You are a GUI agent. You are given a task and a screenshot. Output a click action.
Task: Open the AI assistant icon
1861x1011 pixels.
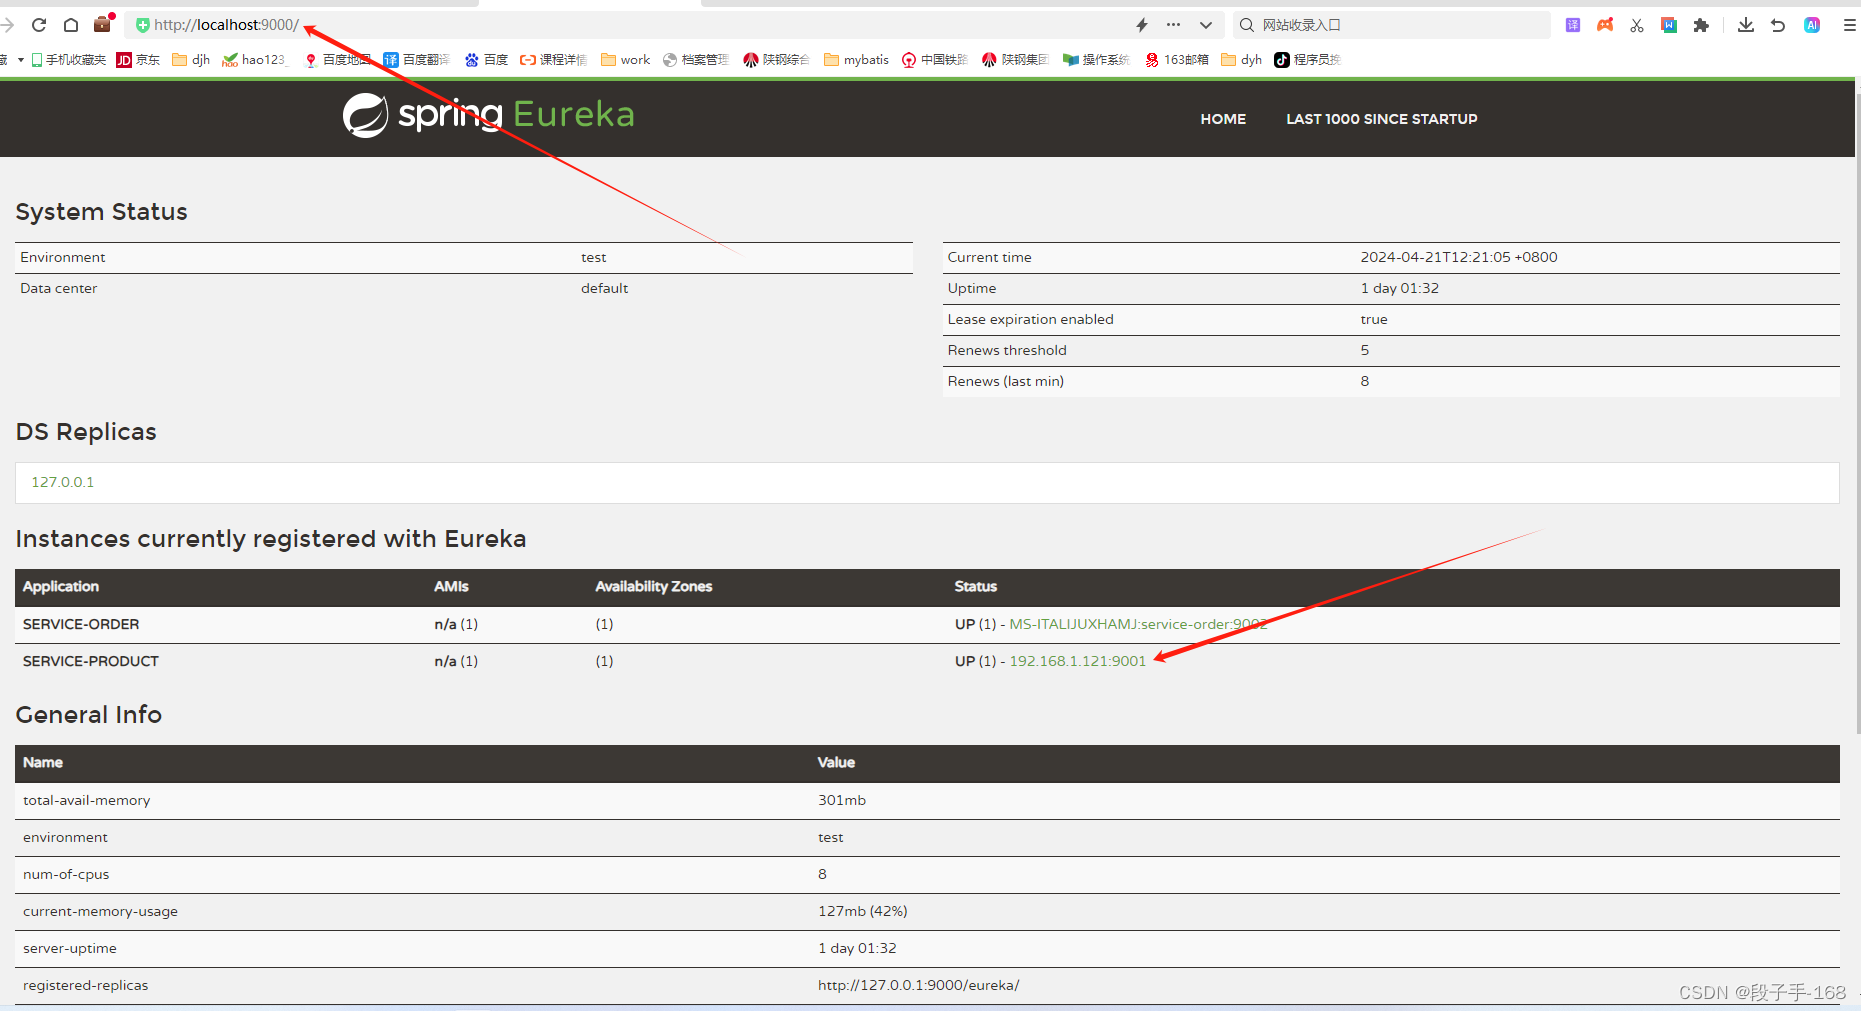click(1812, 25)
